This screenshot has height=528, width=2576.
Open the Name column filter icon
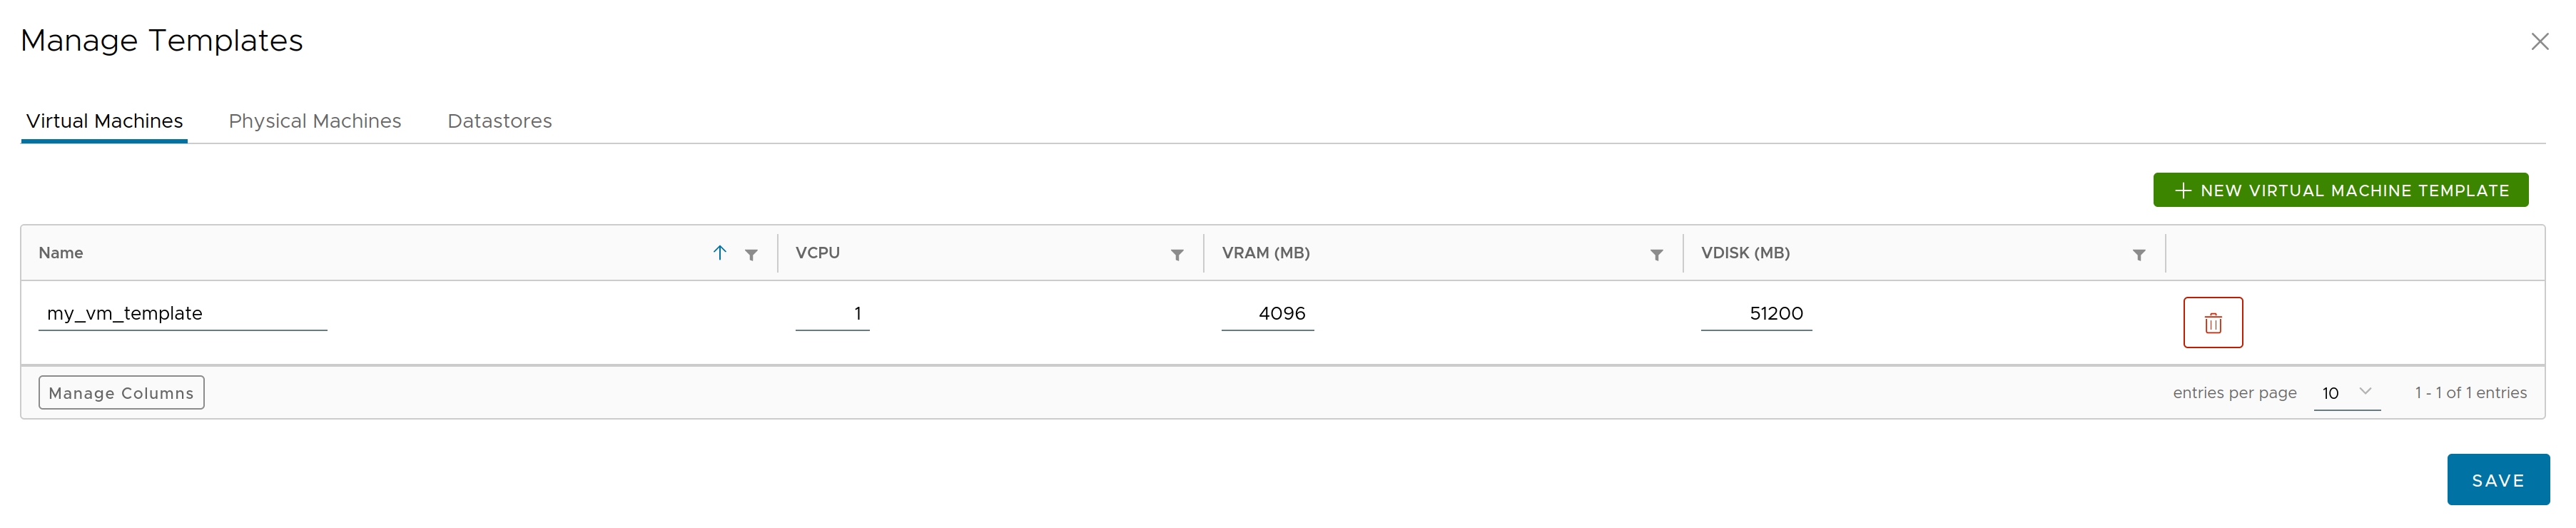point(751,255)
